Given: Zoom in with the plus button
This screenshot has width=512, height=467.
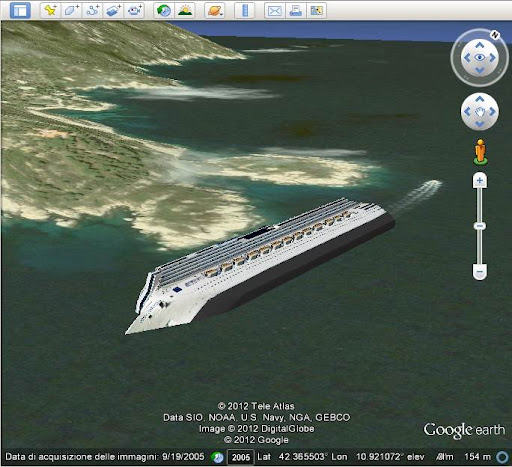Looking at the screenshot, I should pos(480,181).
